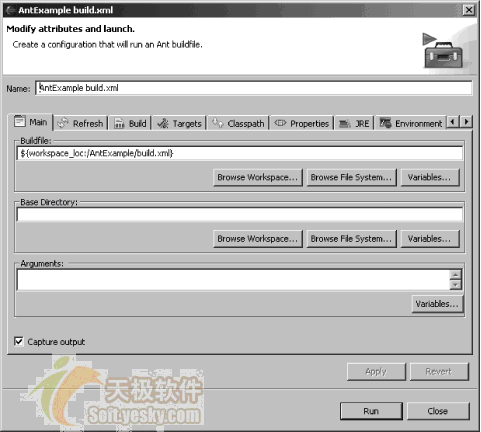
Task: Browse Workspace for the Buildfile
Action: 258,177
